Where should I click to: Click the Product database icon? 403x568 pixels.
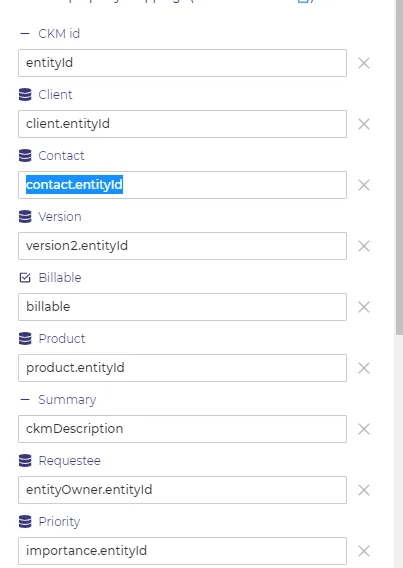coord(25,339)
